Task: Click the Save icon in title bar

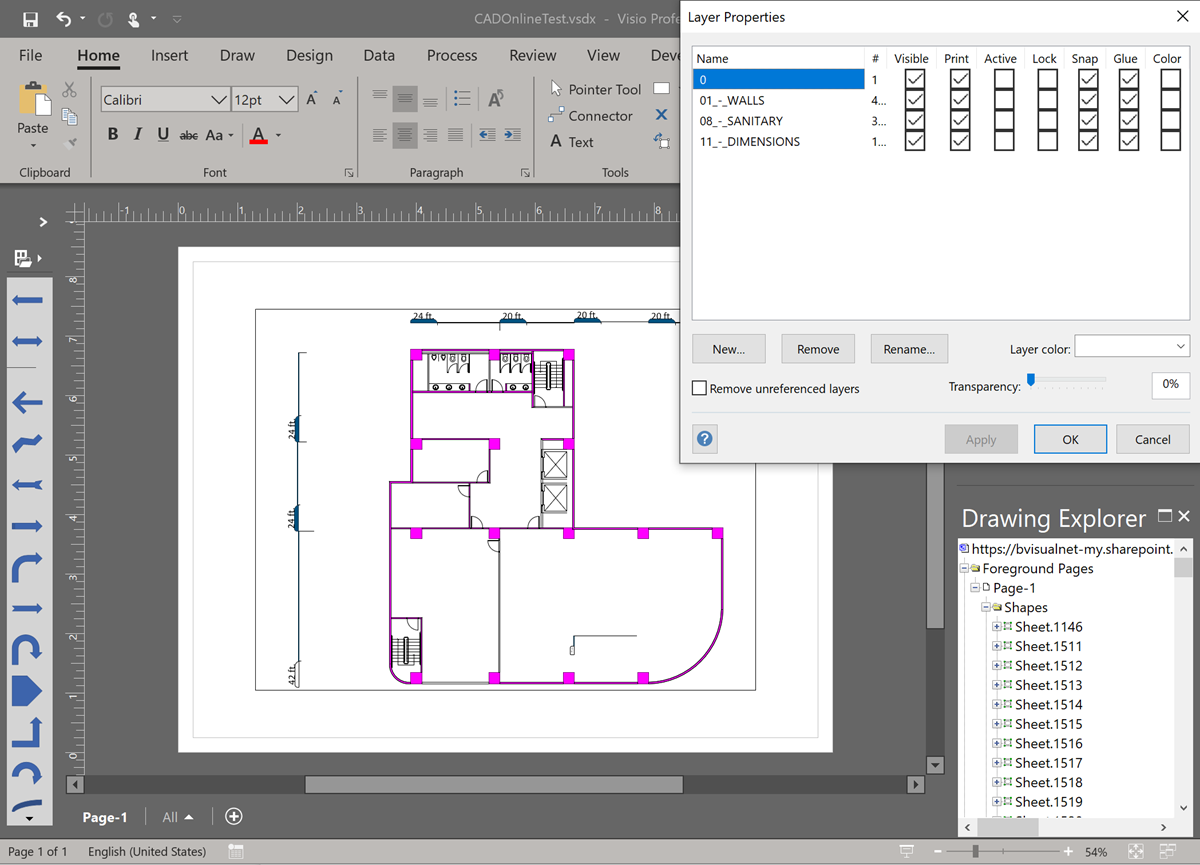Action: tap(30, 19)
